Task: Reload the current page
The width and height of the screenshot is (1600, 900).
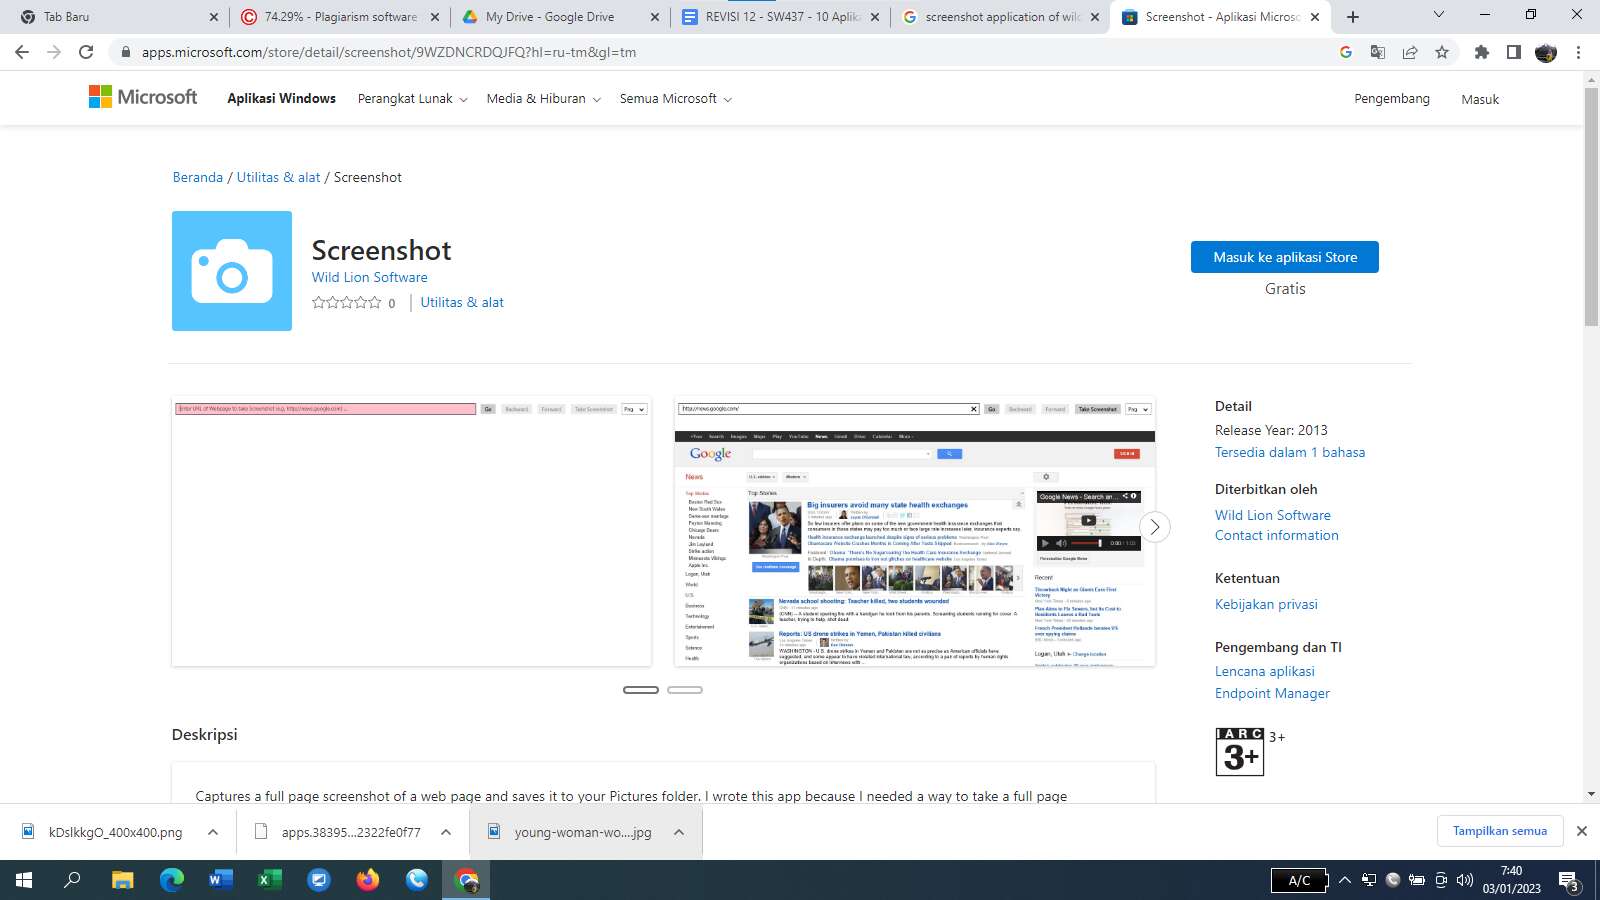Action: (86, 52)
